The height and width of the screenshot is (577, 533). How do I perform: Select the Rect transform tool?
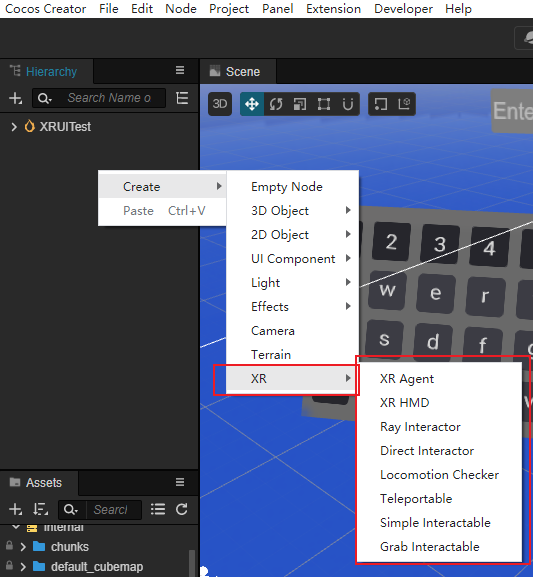coord(324,104)
